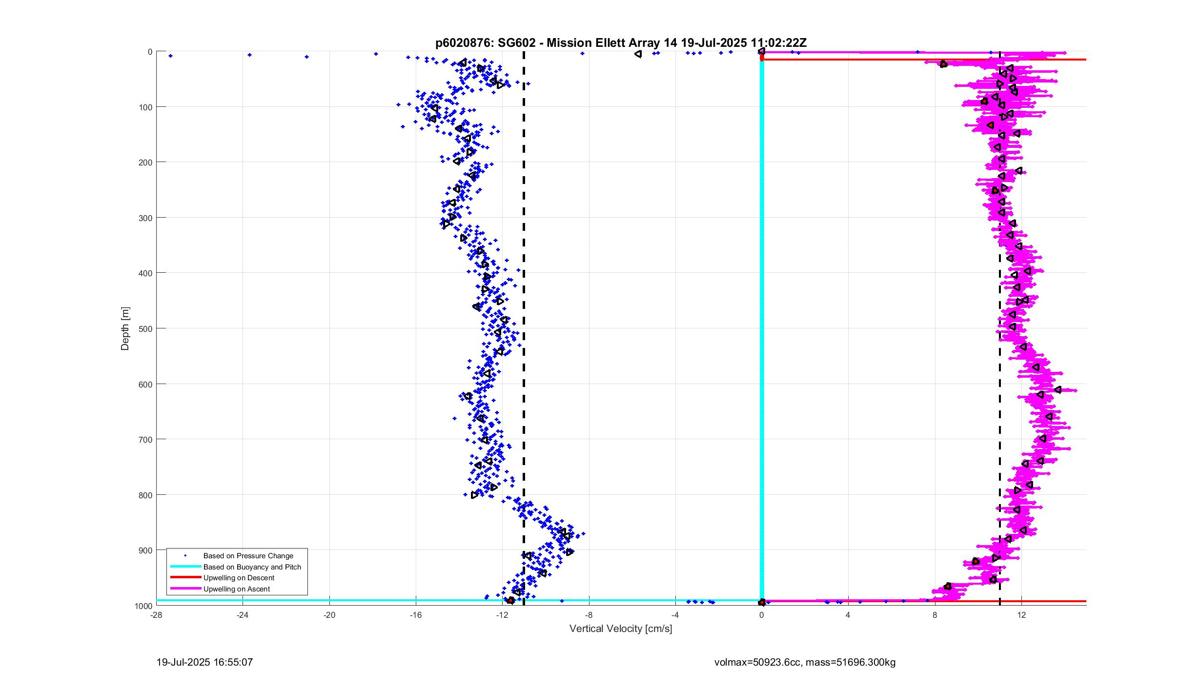The width and height of the screenshot is (1200, 681).
Task: Click the depth axis tick label '900'
Action: 144,550
